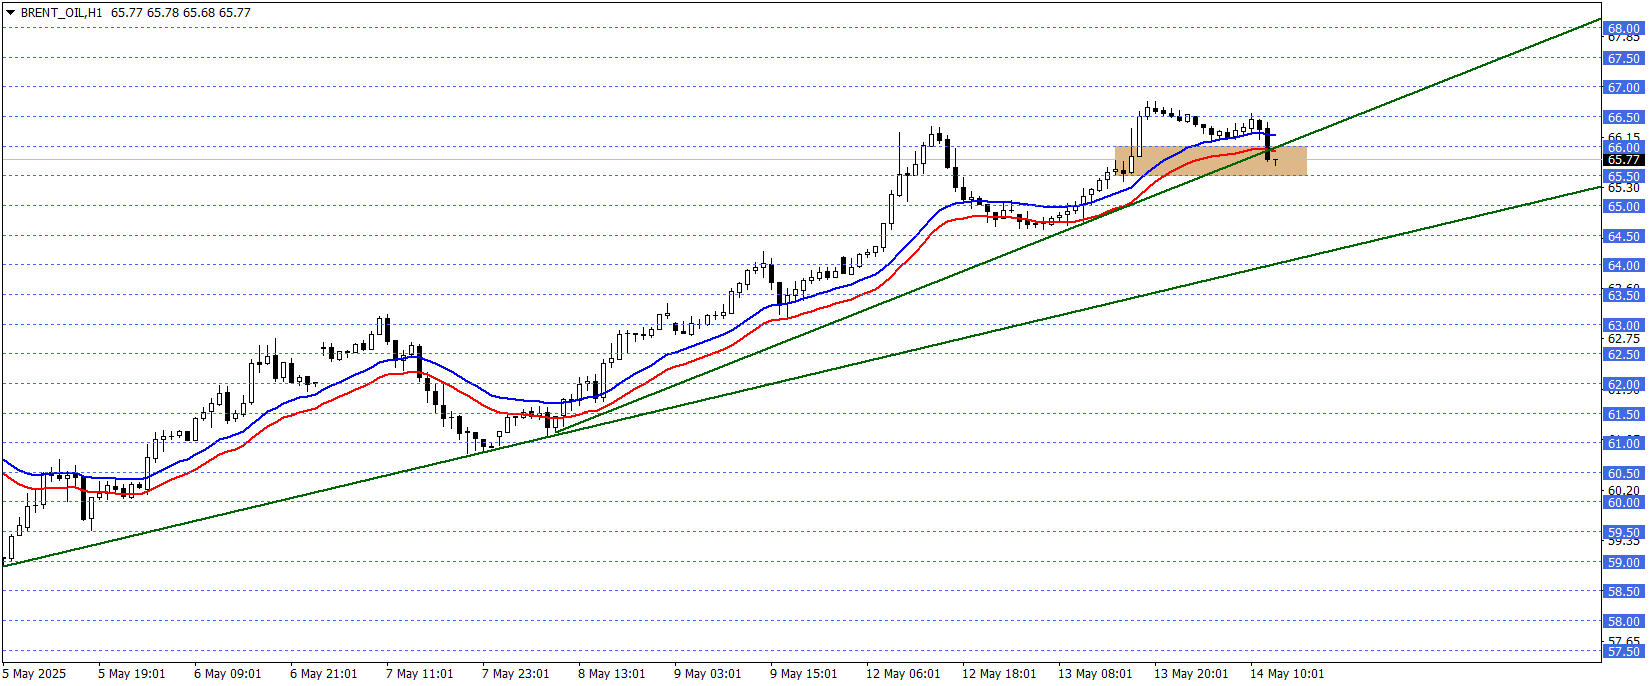1651x686 pixels.
Task: Click the 64.50 price level label
Action: pos(1623,237)
